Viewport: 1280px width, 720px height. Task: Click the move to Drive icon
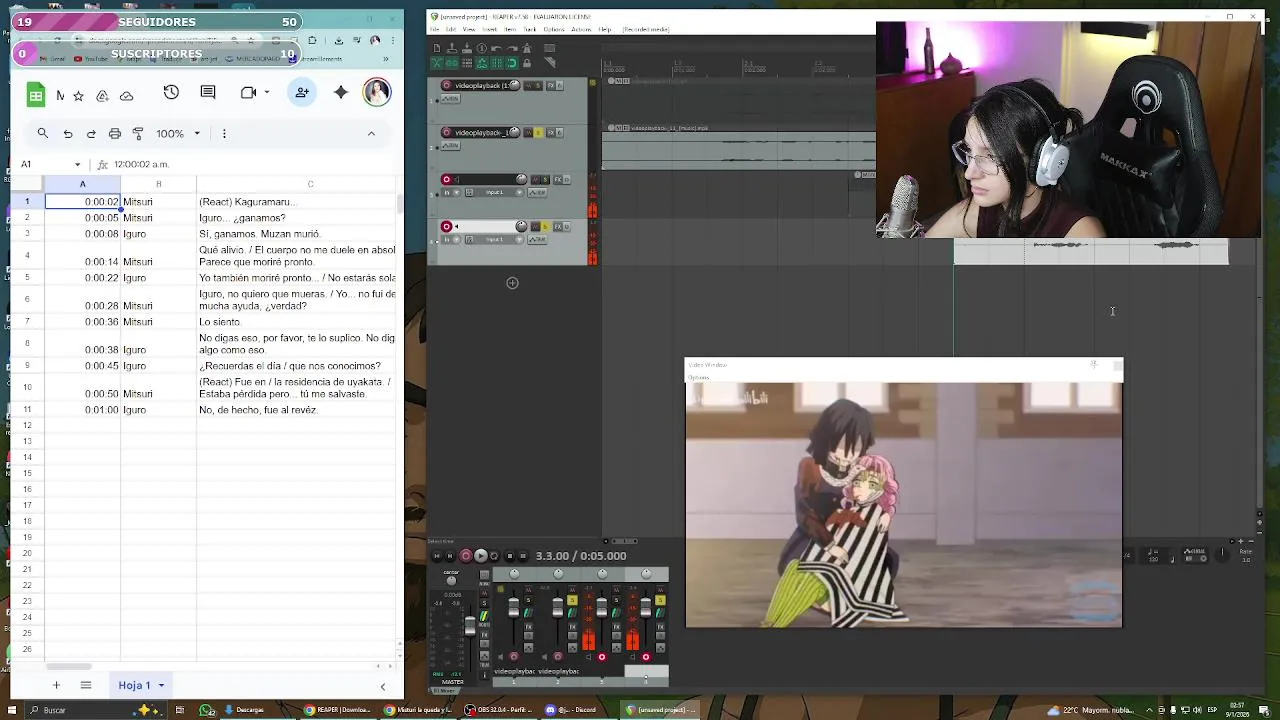[102, 96]
